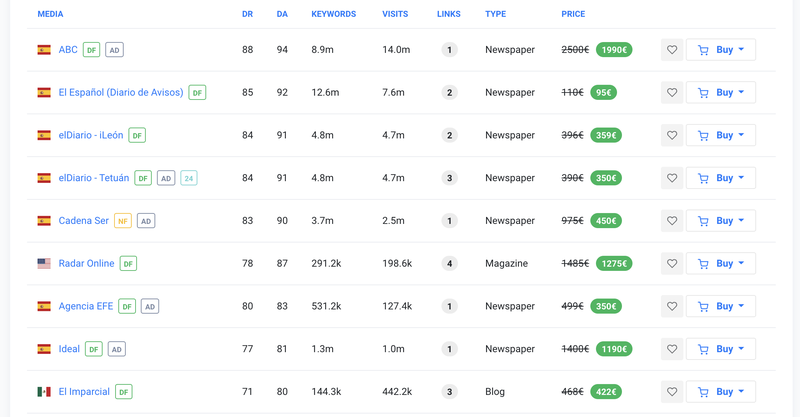Click the green 1990€ price tag
Screen dimensions: 800x417
tap(614, 50)
